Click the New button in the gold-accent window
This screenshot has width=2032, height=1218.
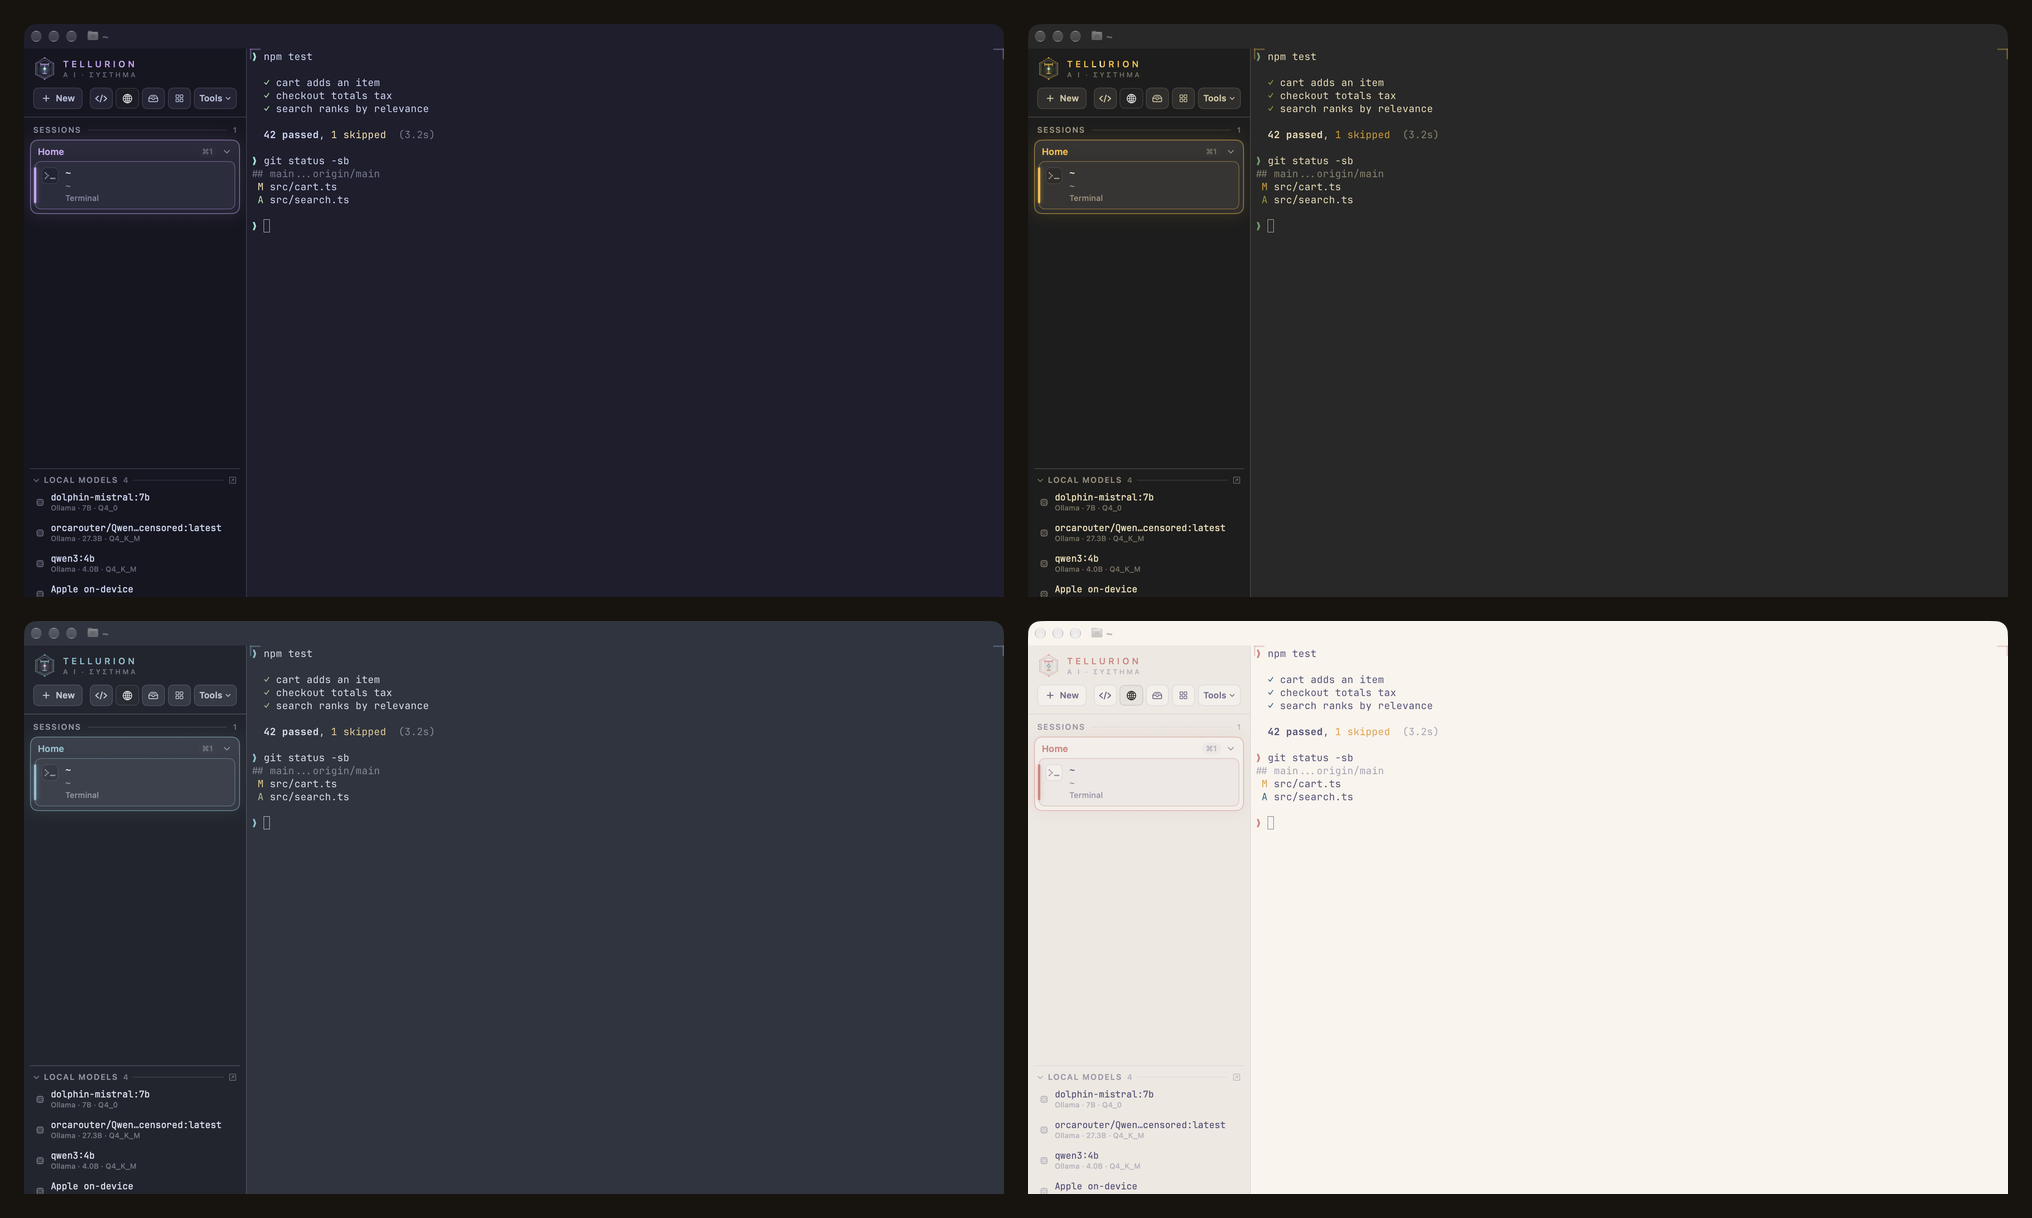[x=1062, y=98]
